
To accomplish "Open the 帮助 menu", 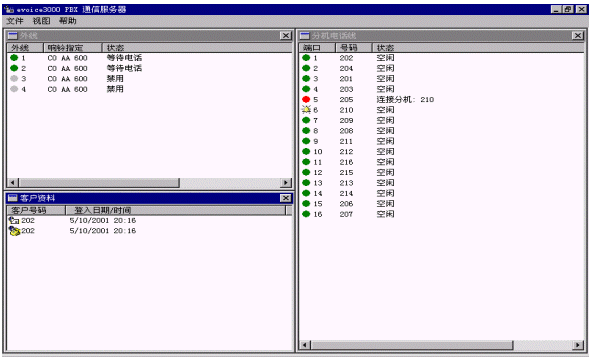I will coord(68,21).
